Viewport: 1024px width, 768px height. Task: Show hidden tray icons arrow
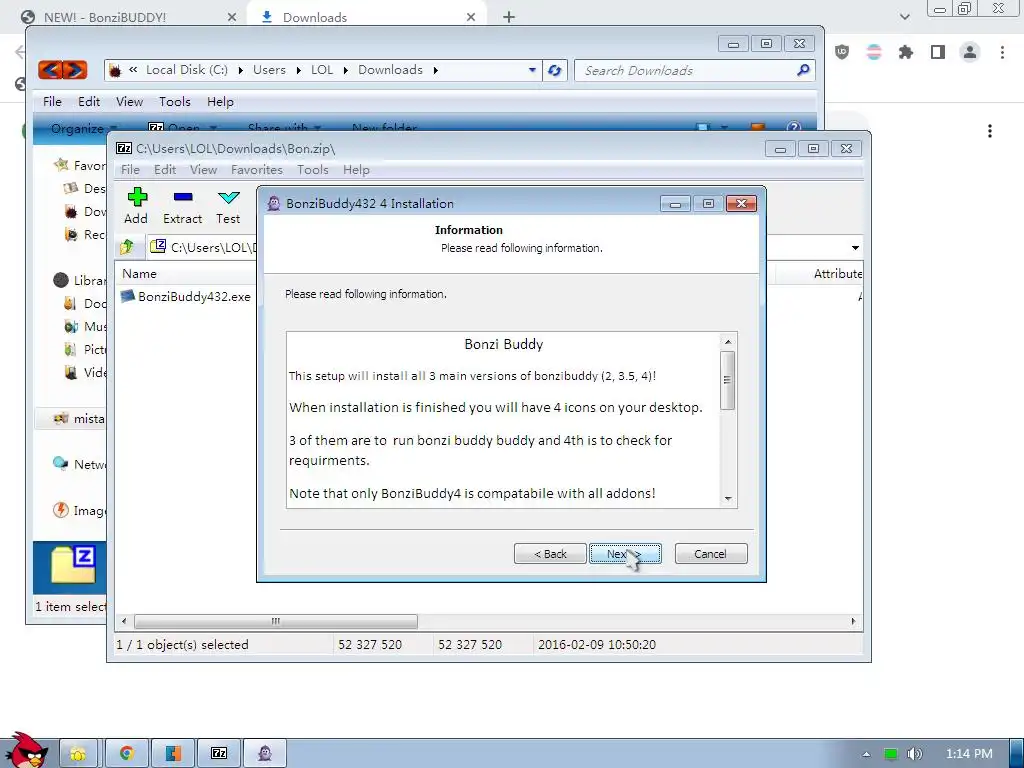[x=866, y=754]
